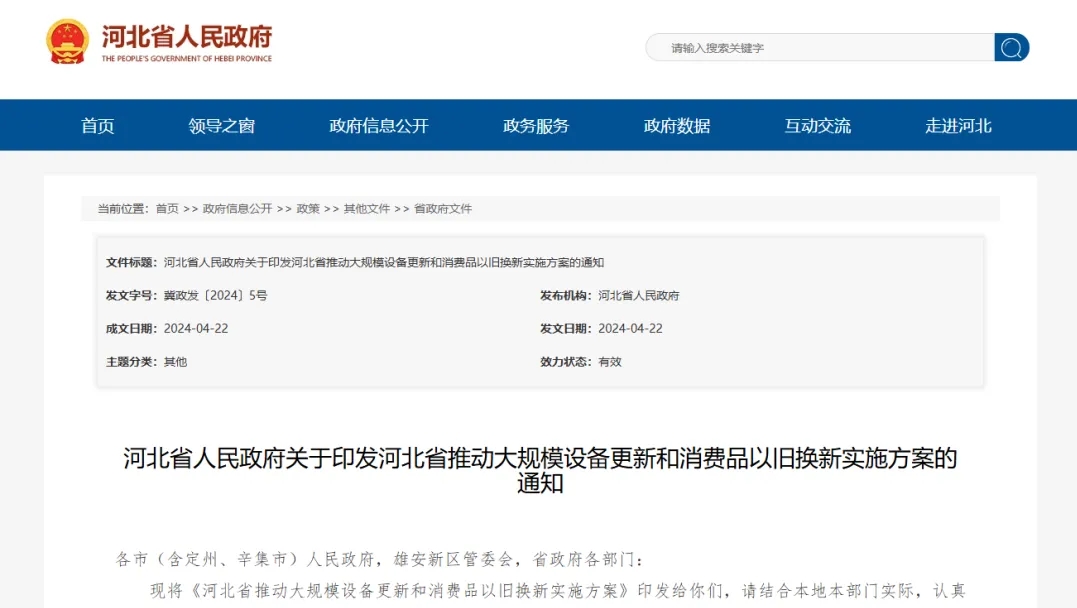The height and width of the screenshot is (608, 1077).
Task: Click 政策 in the breadcrumb trail
Action: [x=305, y=209]
